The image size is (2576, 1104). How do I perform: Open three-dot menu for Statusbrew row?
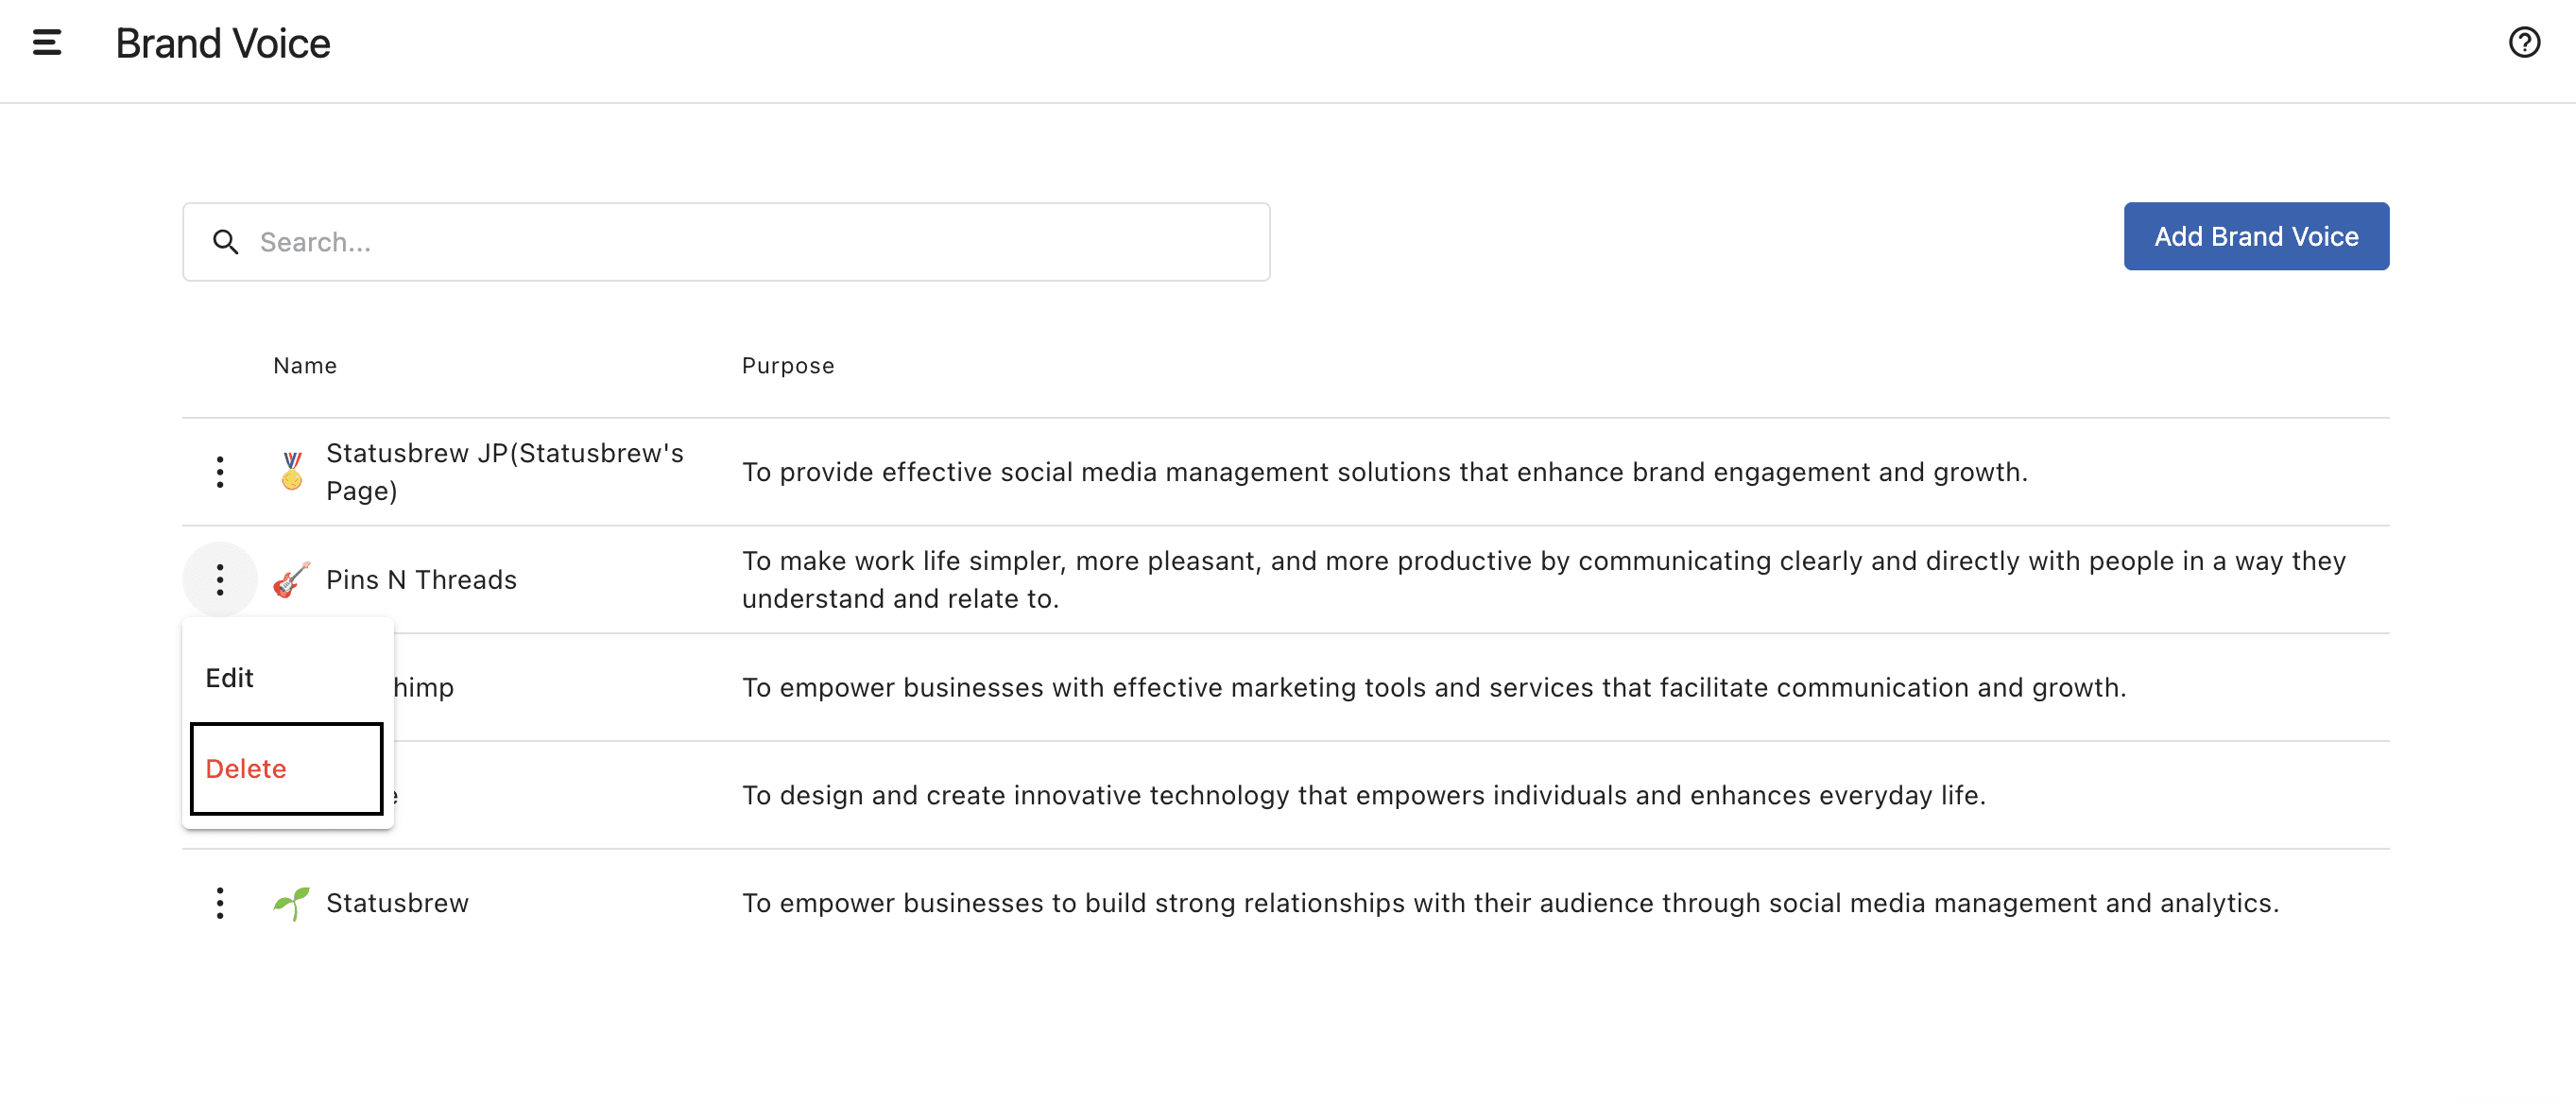(x=220, y=903)
